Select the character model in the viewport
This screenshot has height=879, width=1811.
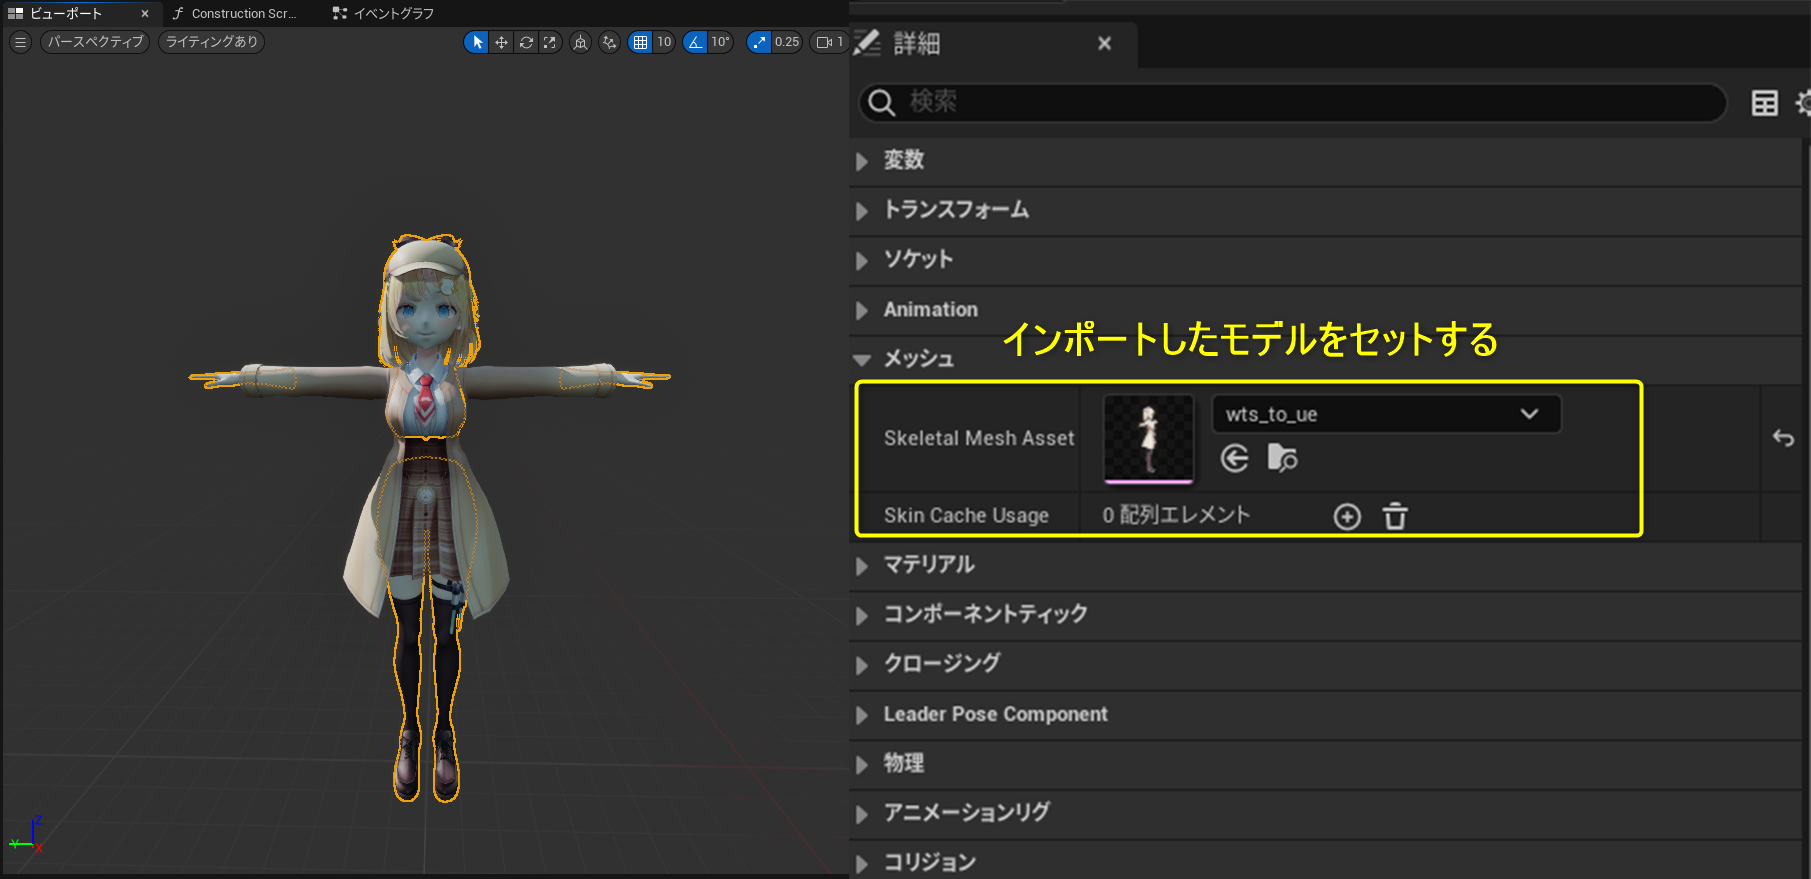pyautogui.click(x=428, y=520)
